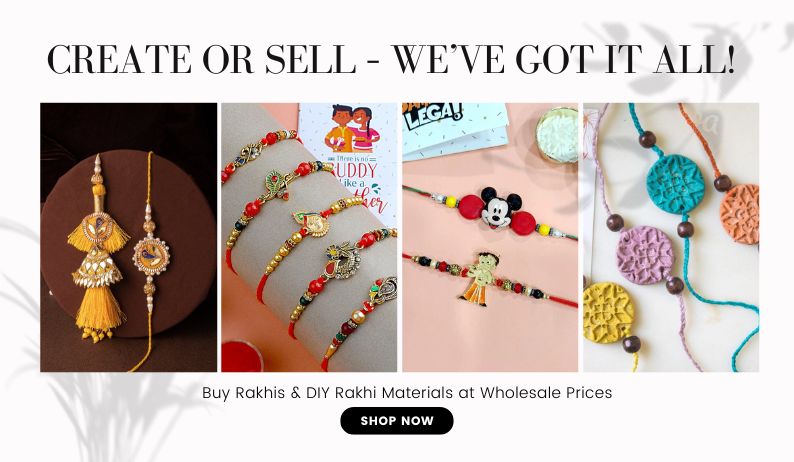Open the yellow tassel lumba rakhi image
This screenshot has width=794, height=462.
[129, 237]
